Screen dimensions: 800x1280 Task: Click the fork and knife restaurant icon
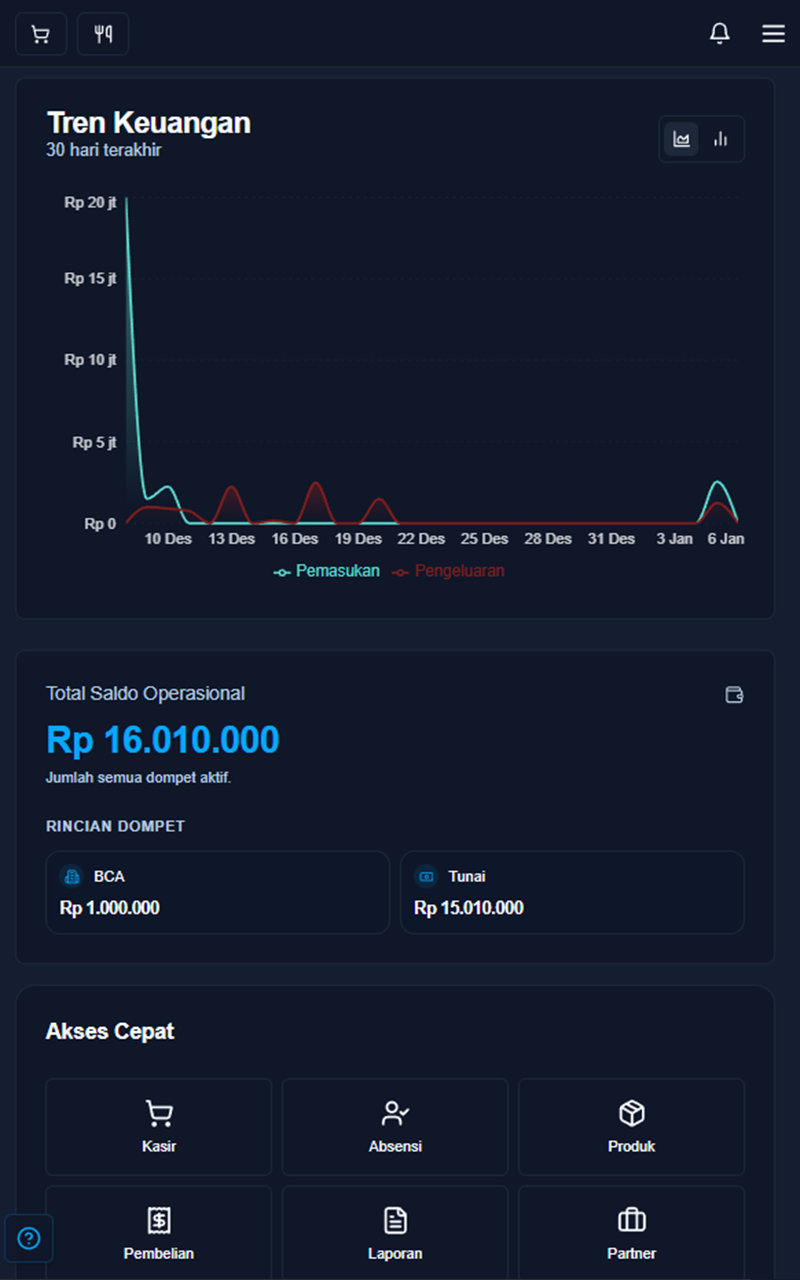103,34
